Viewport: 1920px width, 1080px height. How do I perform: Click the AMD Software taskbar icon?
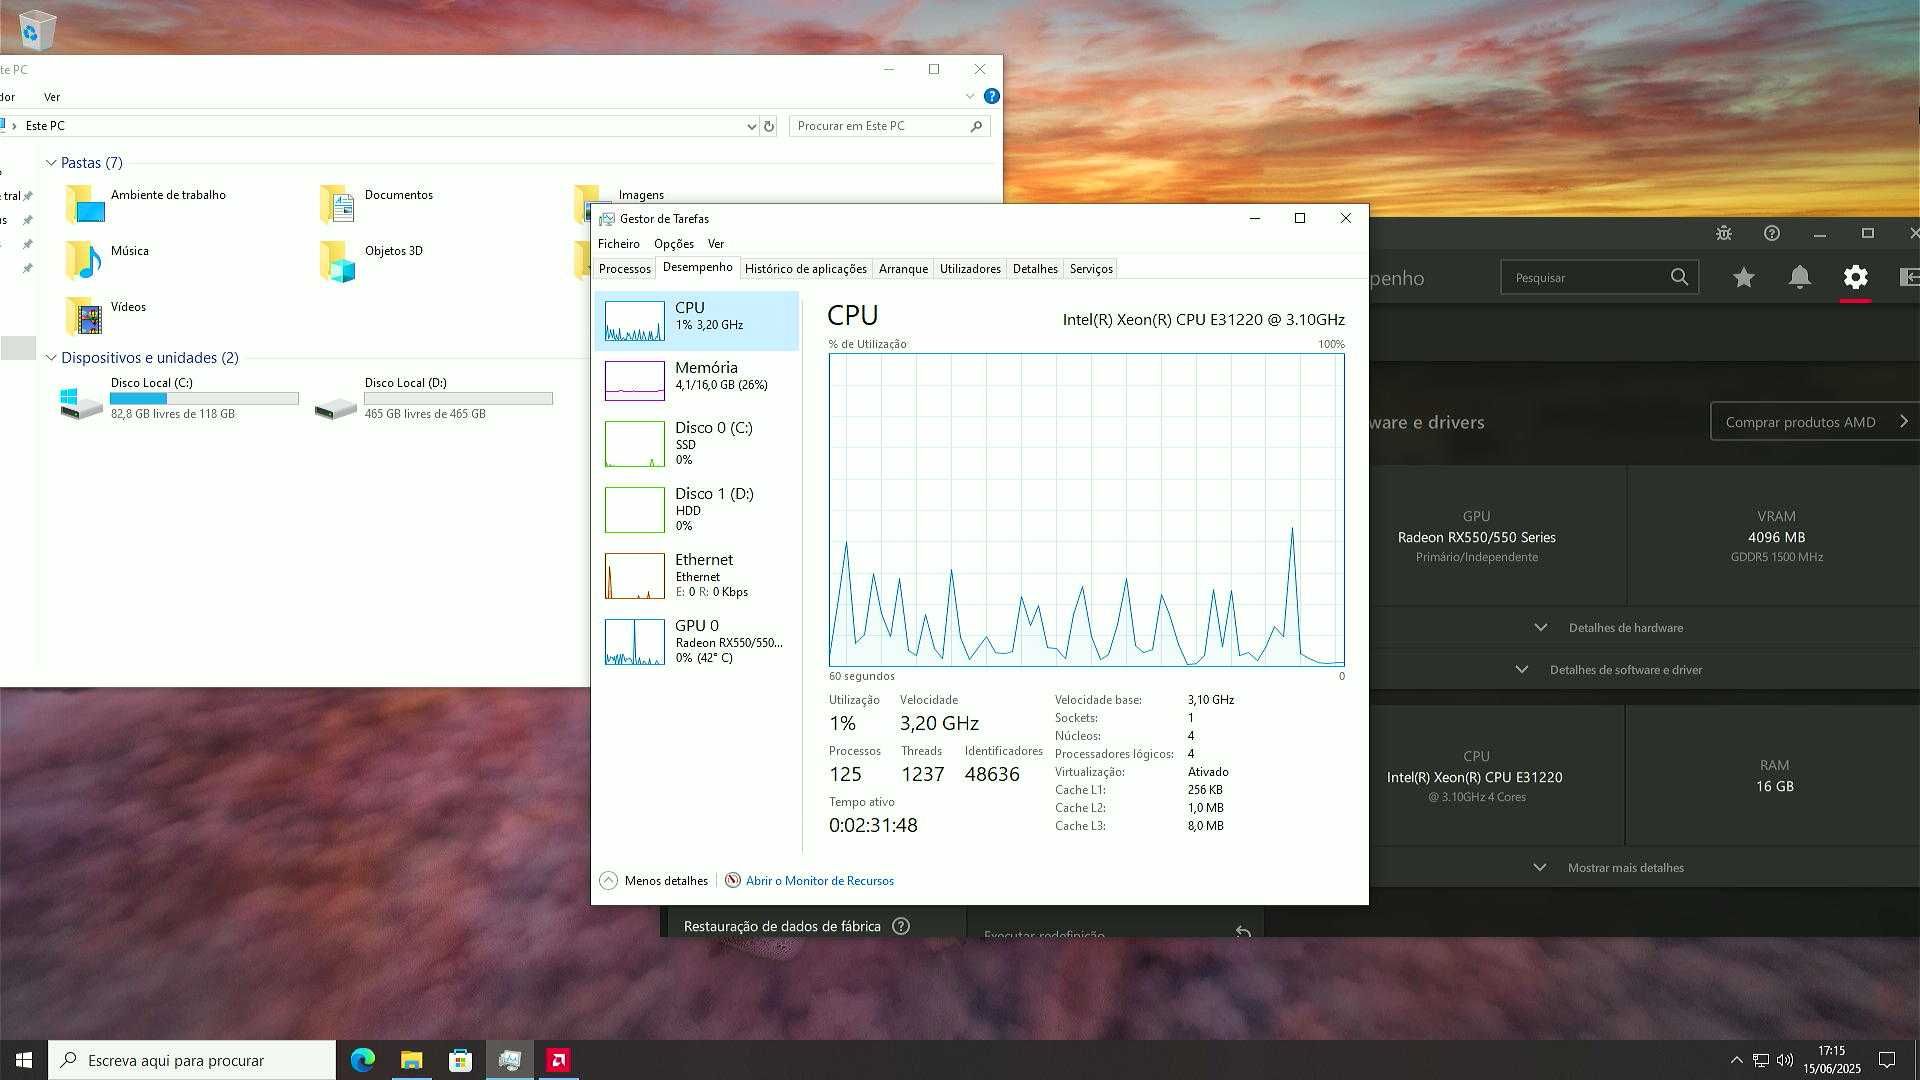(x=559, y=1060)
